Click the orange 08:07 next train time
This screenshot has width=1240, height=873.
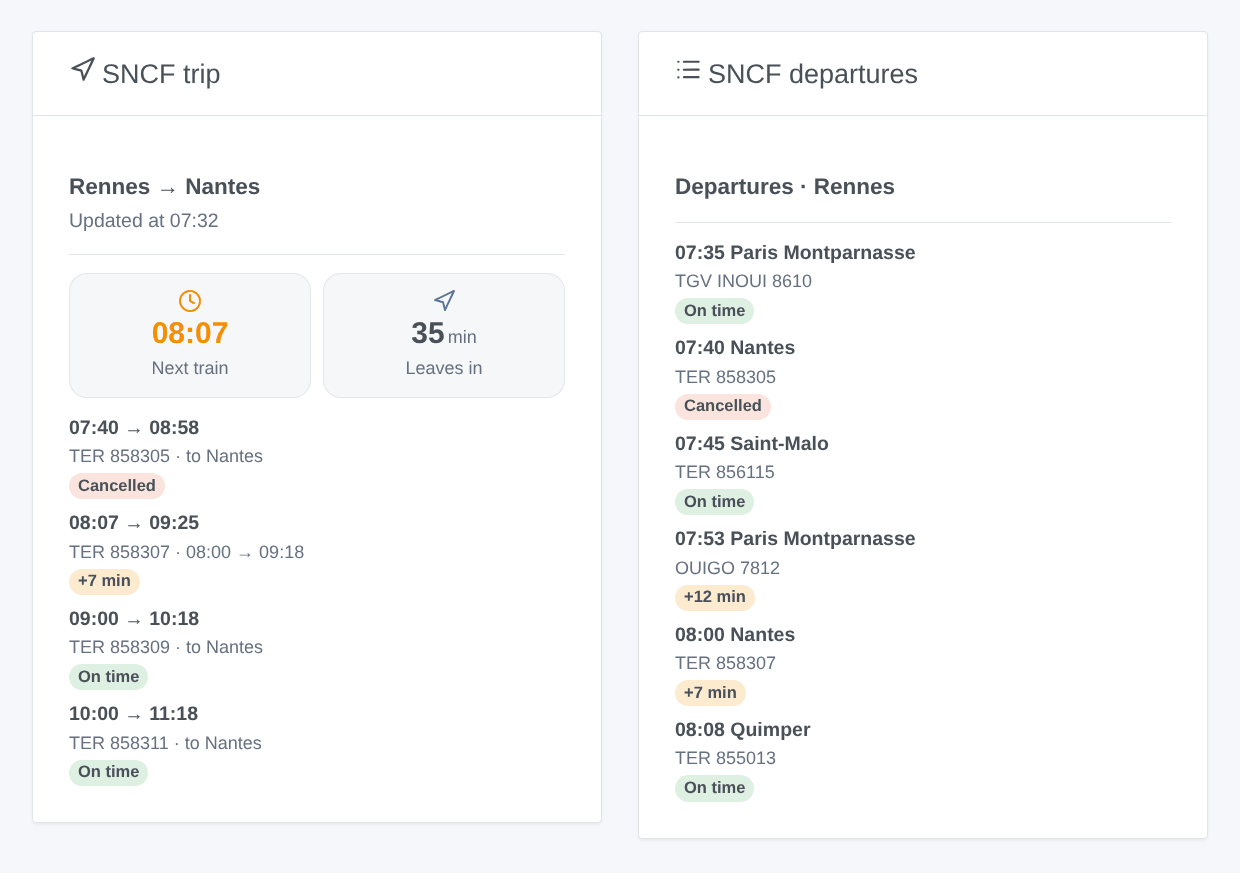click(190, 333)
